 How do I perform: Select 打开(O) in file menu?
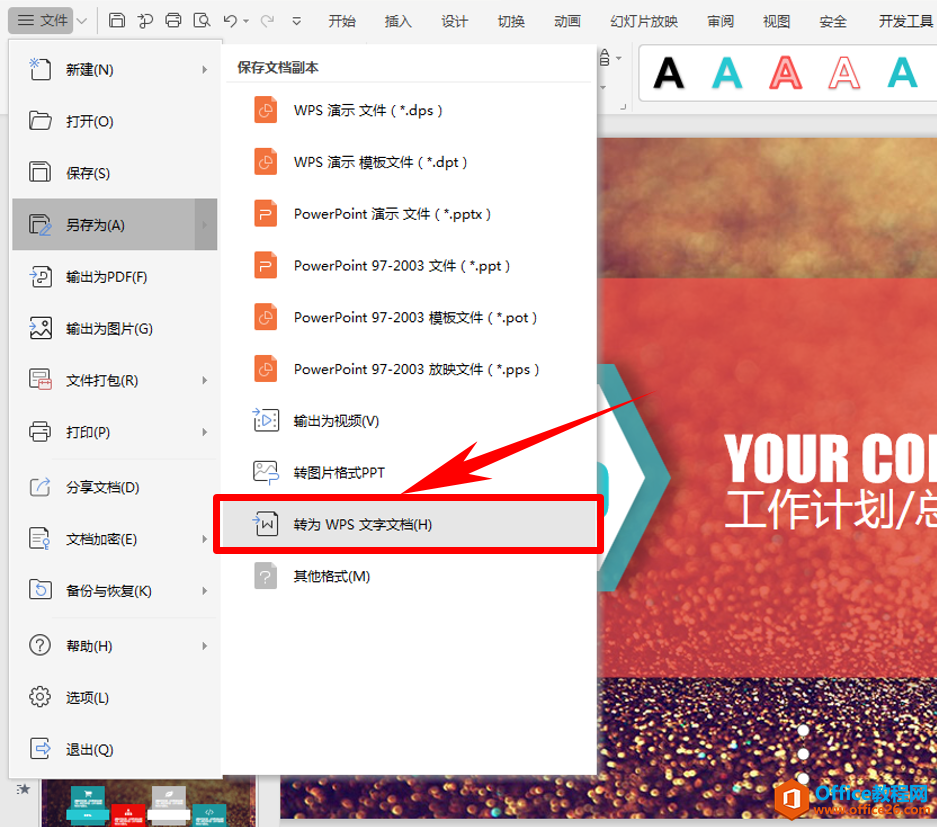coord(115,121)
